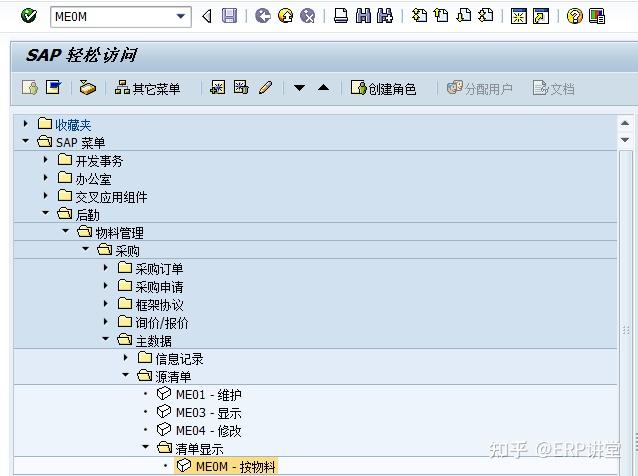Expand the 询价/报价 folder

coord(106,321)
